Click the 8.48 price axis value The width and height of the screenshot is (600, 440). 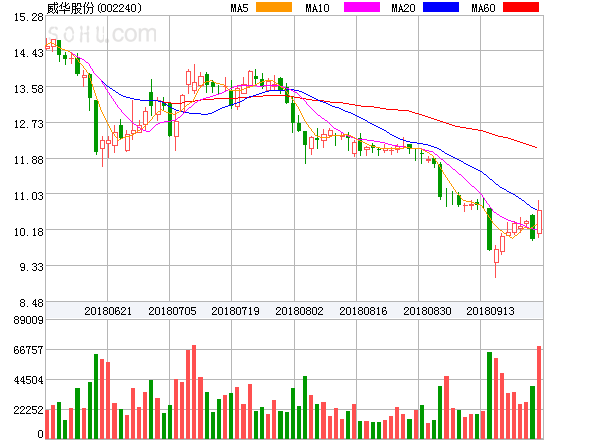[x=31, y=303]
